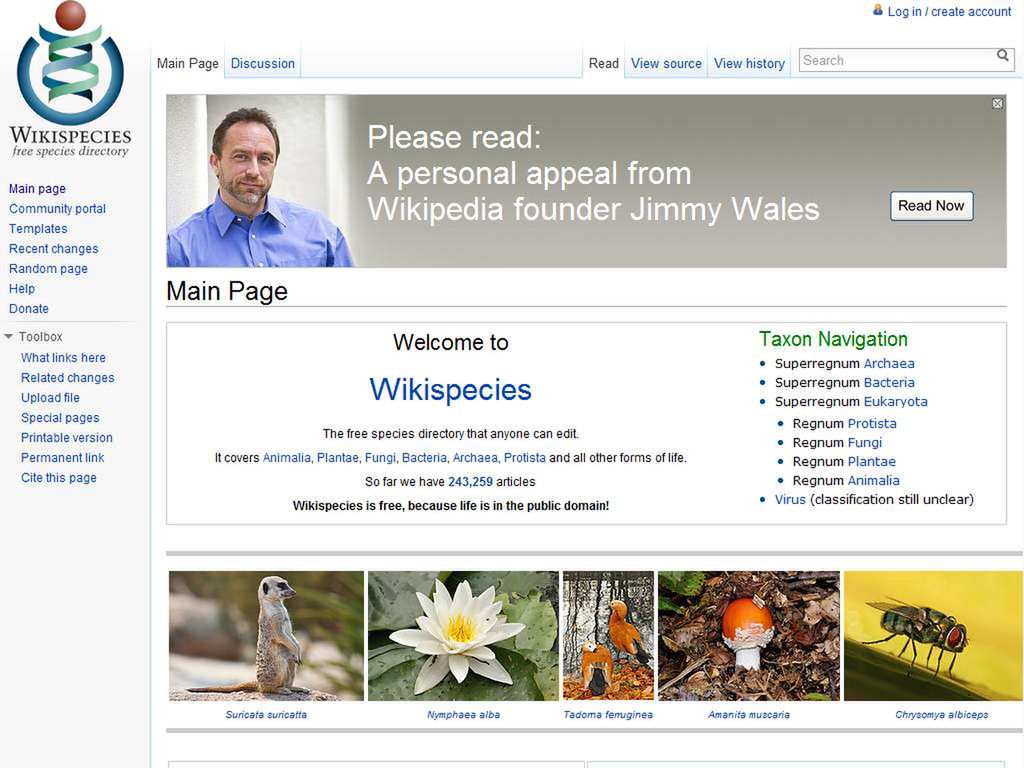Open Regnum Fungi link
This screenshot has width=1024, height=768.
(x=865, y=443)
